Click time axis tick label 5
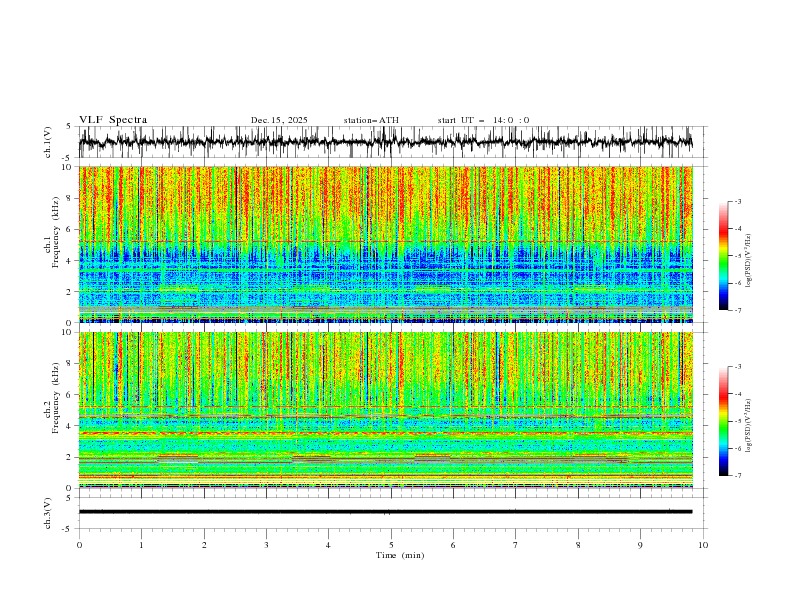 391,545
